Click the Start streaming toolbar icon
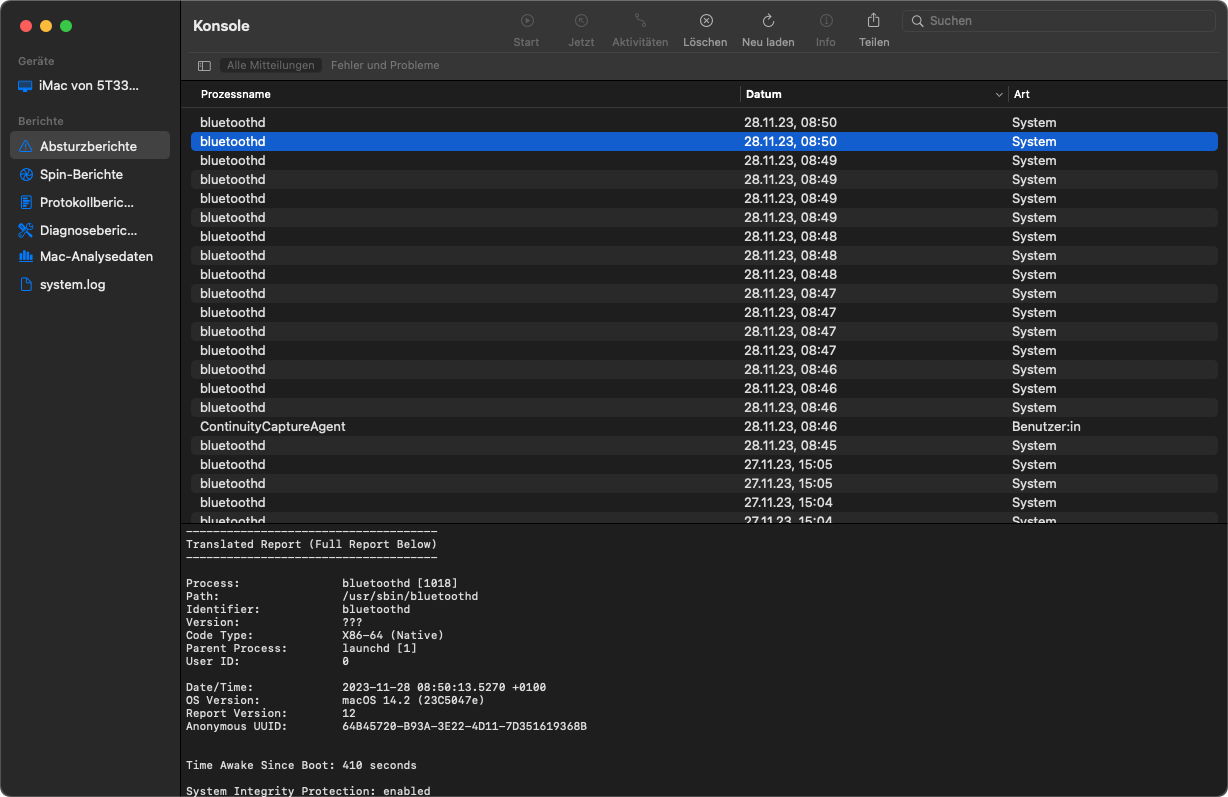This screenshot has height=797, width=1228. point(526,21)
